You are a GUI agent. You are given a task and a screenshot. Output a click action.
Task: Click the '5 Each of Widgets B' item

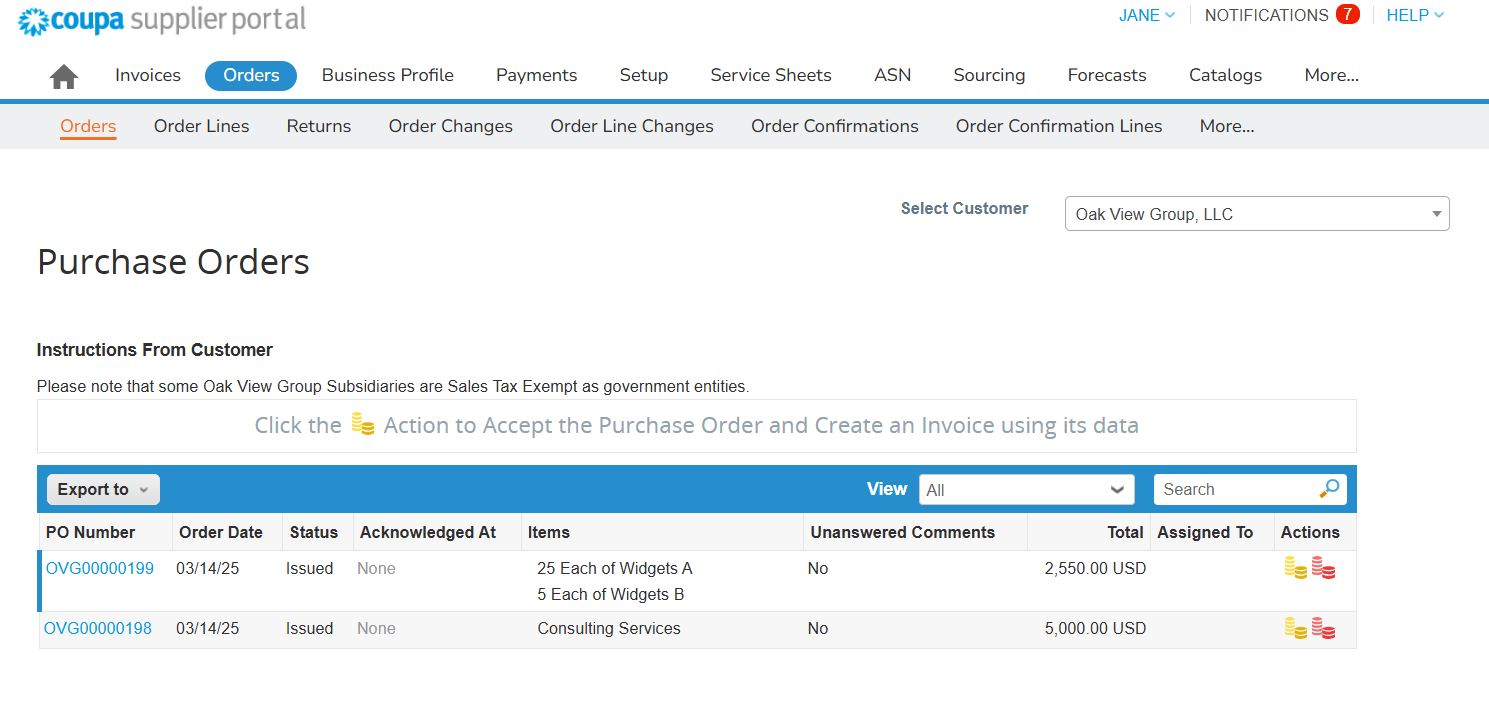[x=611, y=594]
